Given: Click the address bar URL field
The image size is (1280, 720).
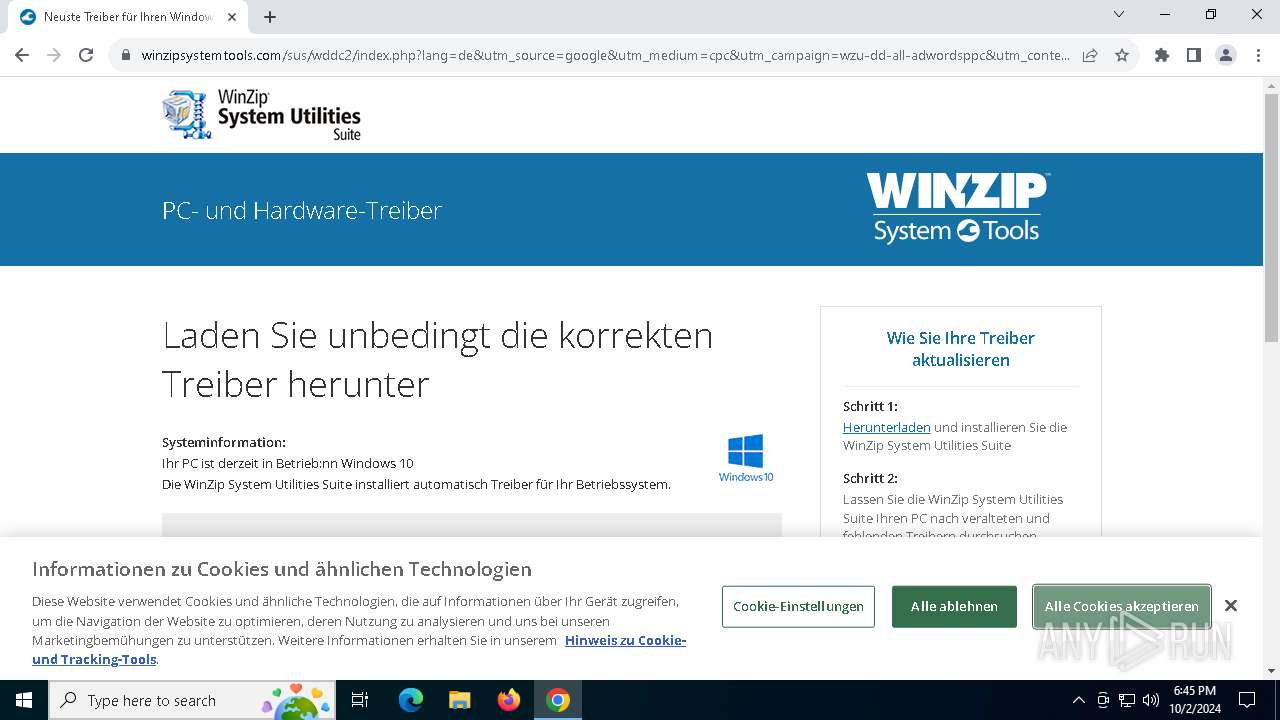Looking at the screenshot, I should [x=605, y=55].
